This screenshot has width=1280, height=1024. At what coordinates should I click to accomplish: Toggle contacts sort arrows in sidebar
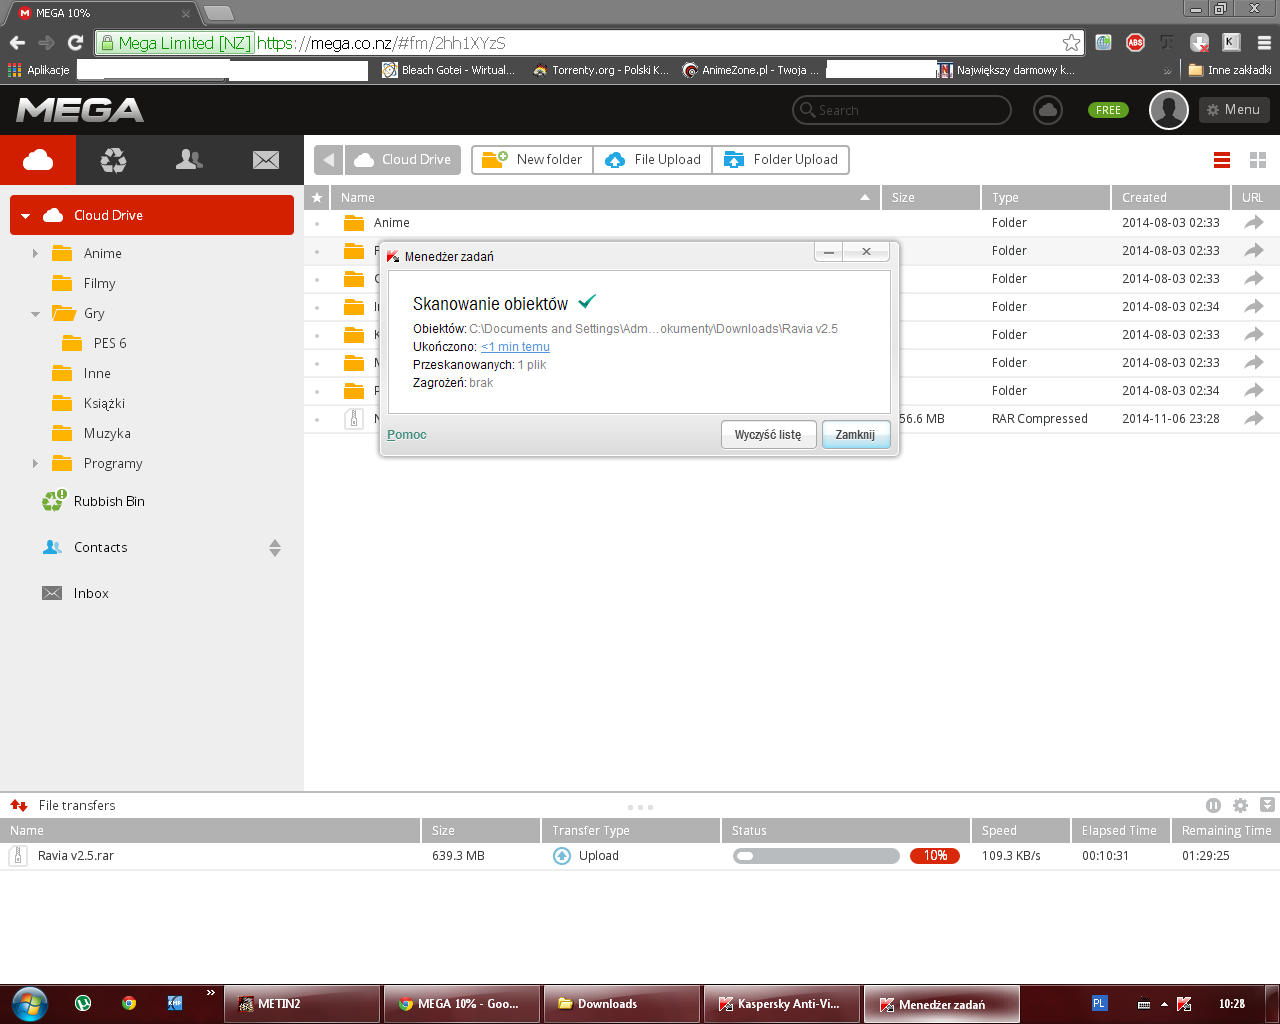click(x=275, y=548)
